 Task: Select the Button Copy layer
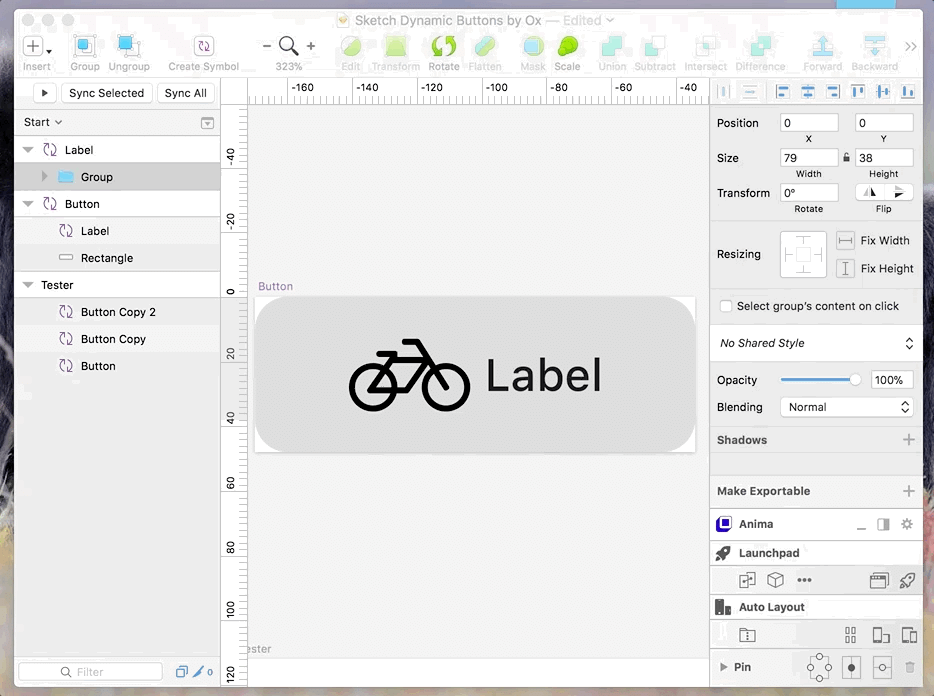[117, 339]
